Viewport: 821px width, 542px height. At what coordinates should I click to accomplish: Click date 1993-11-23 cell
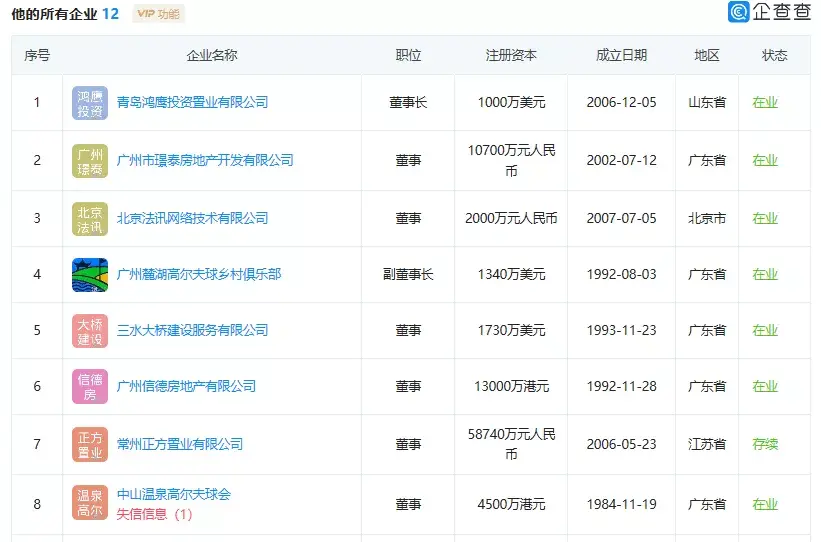click(x=622, y=330)
